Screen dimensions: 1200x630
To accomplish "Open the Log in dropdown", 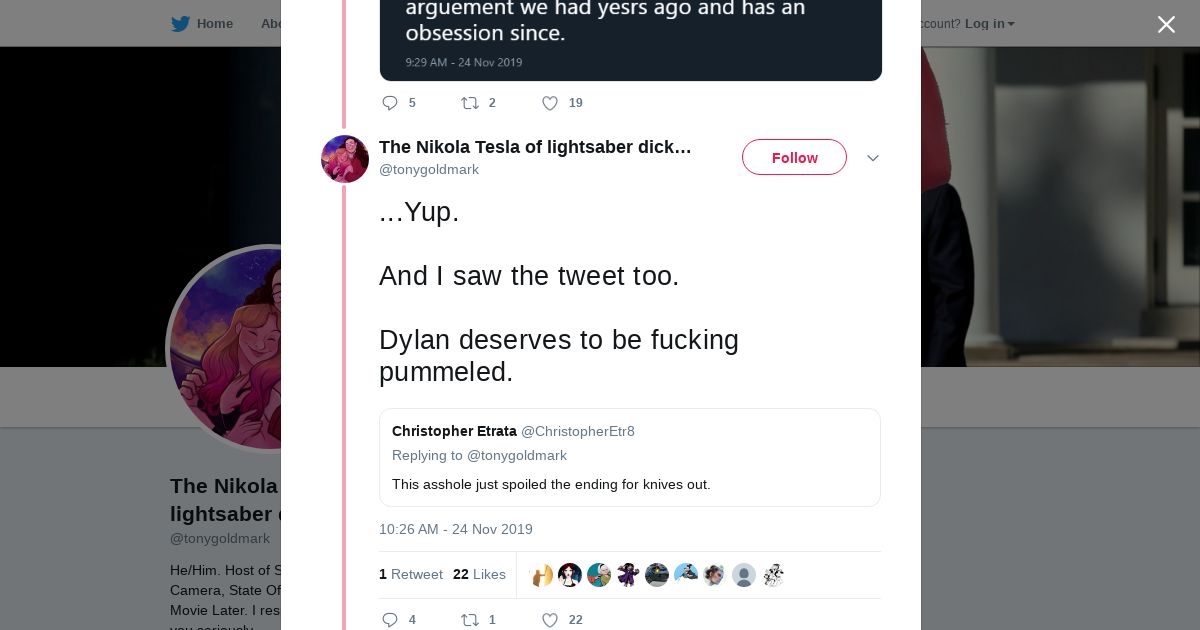I will point(989,24).
